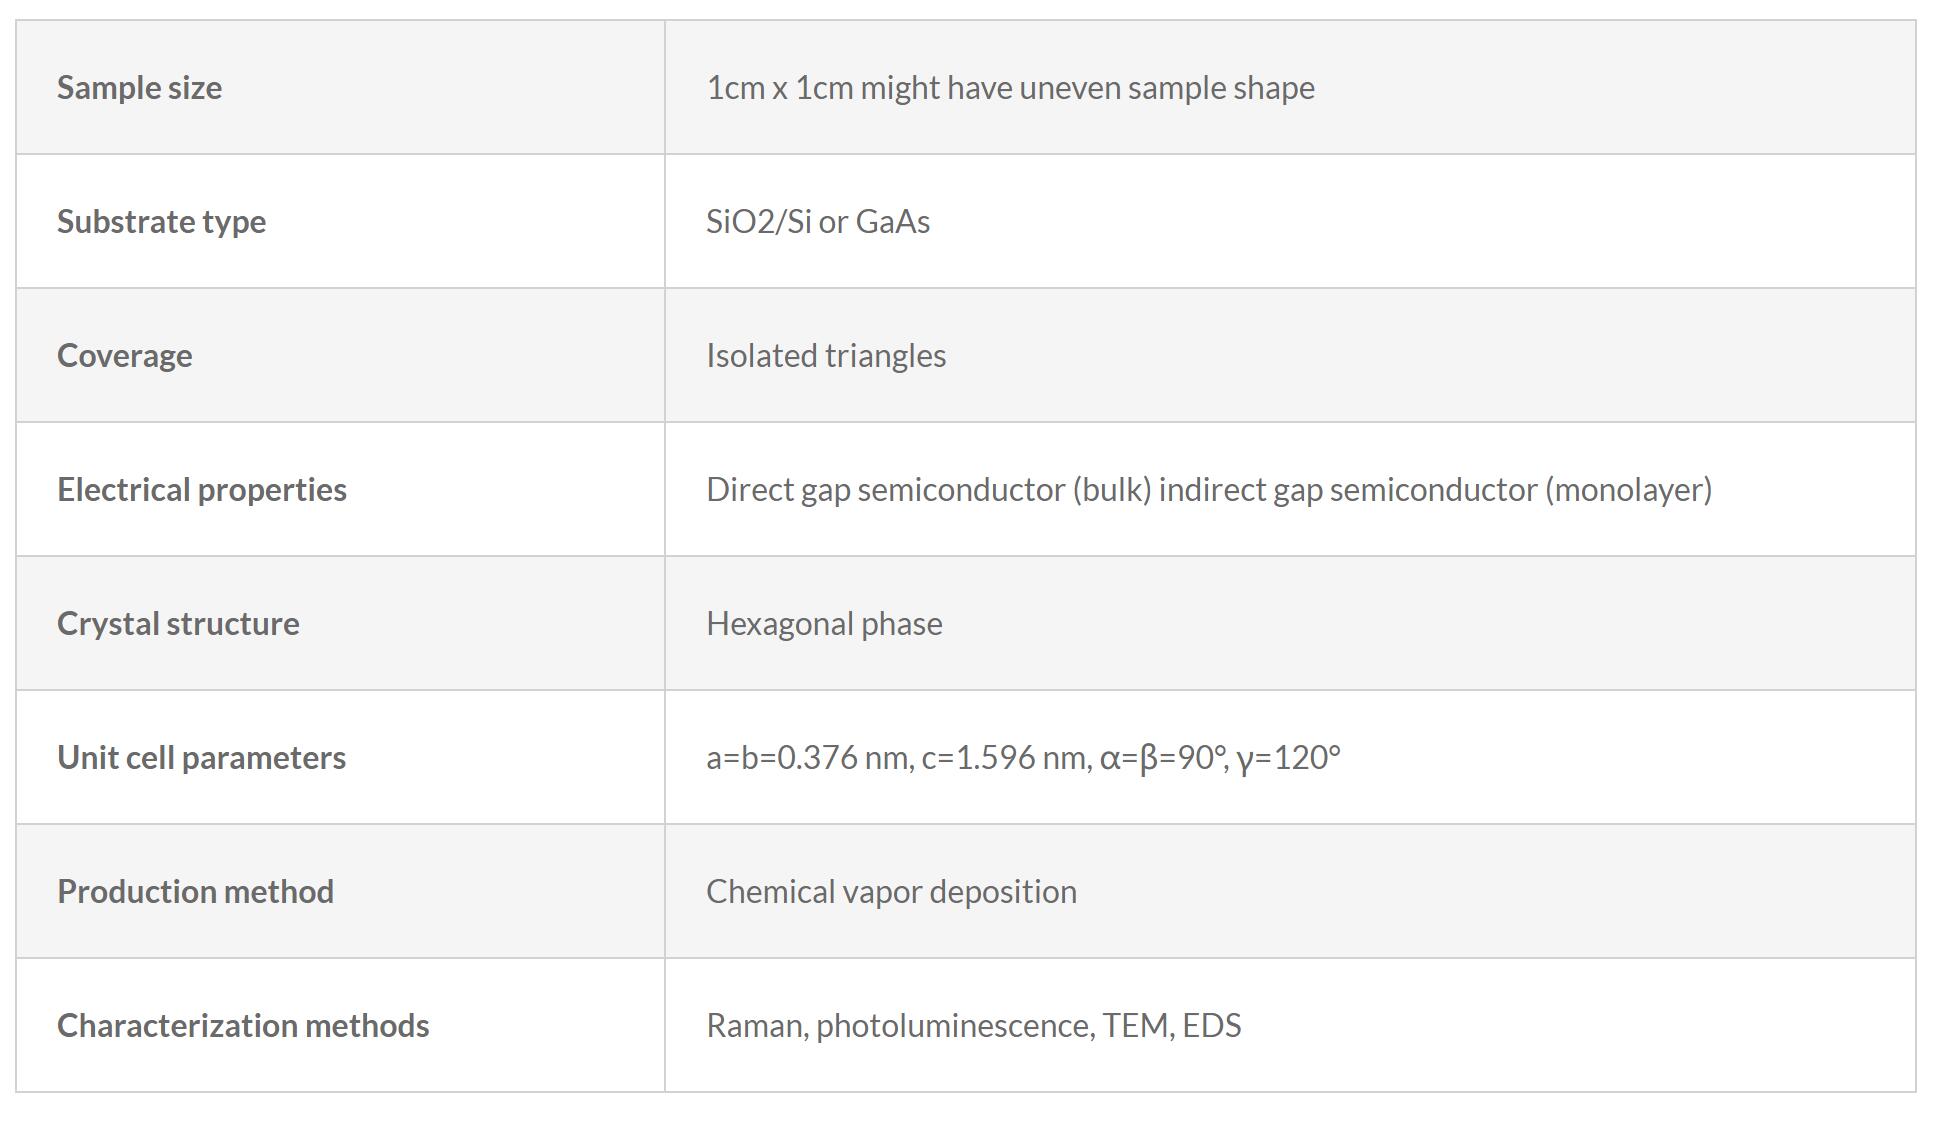
Task: Click the 'Chemical vapor deposition' value
Action: coord(891,892)
